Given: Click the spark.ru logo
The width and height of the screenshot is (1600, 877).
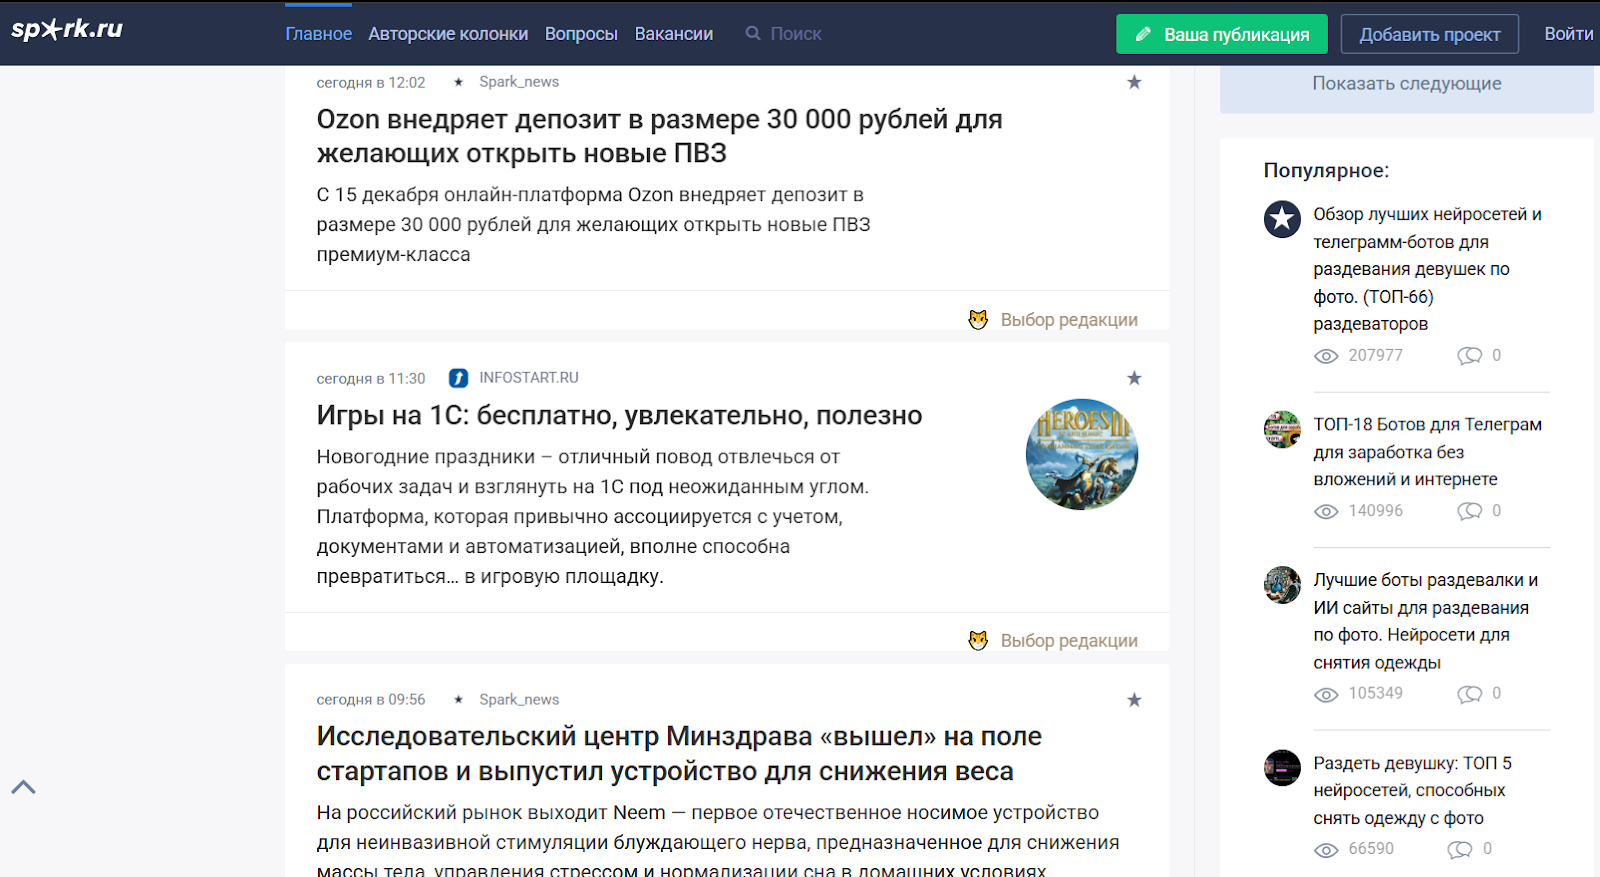Looking at the screenshot, I should [67, 29].
